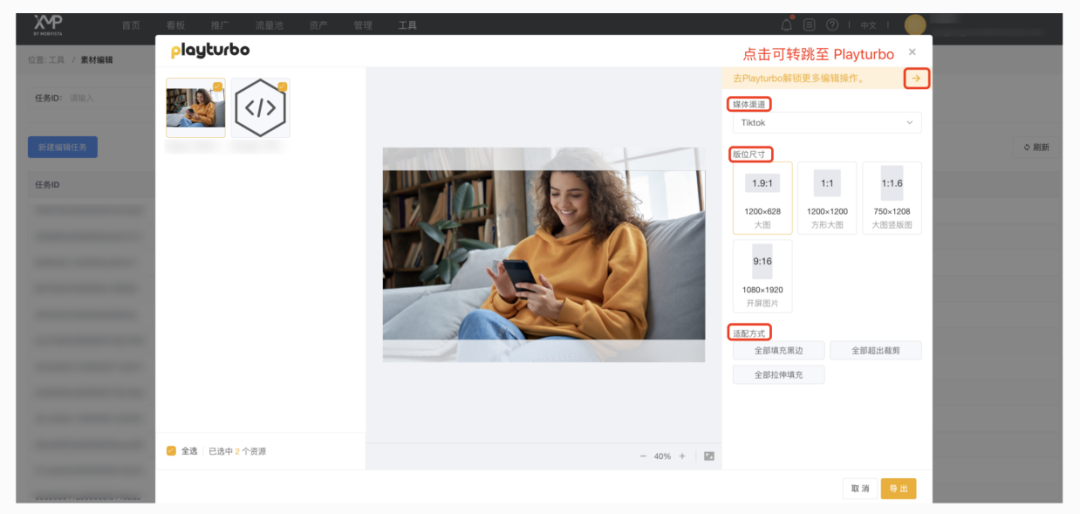Click the 工具 breadcrumb link
Viewport: 1080px width, 514px height.
(56, 60)
